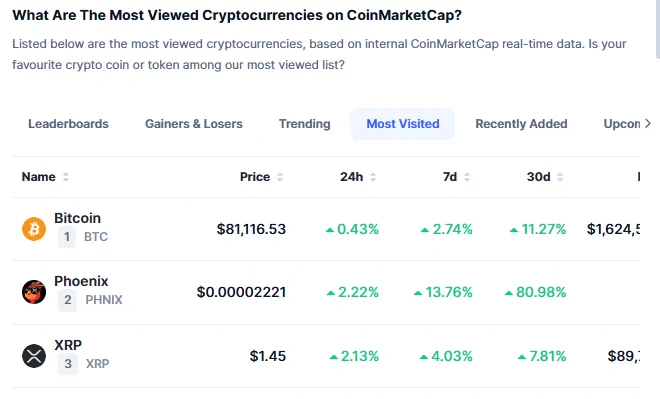Click the page vertical scrollbar thumb
The image size is (660, 399).
658,29
